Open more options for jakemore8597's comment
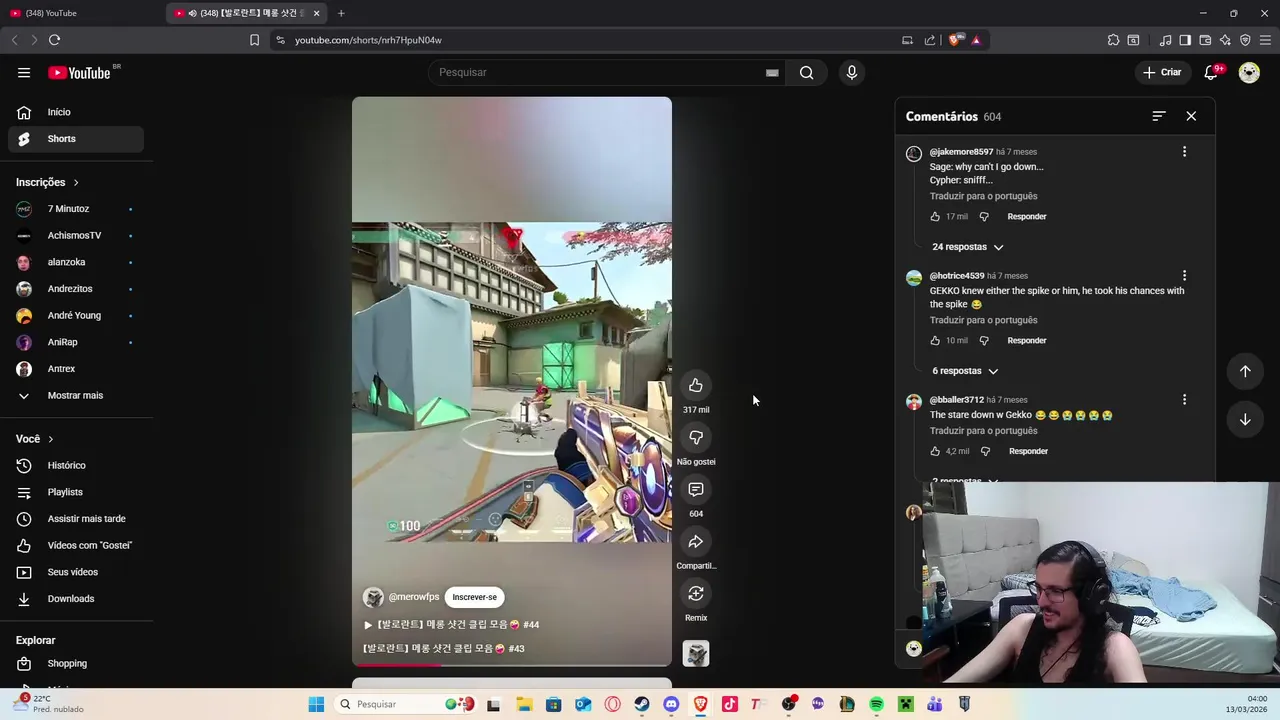The height and width of the screenshot is (720, 1280). 1184,152
